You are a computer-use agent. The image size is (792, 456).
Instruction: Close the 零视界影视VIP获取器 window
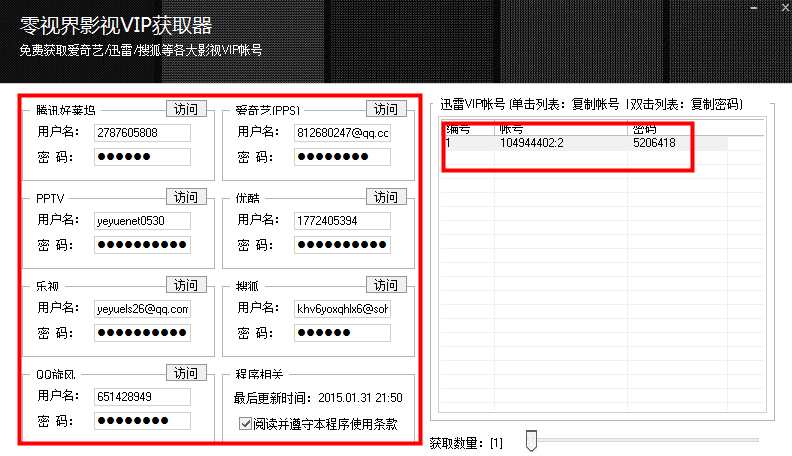785,8
